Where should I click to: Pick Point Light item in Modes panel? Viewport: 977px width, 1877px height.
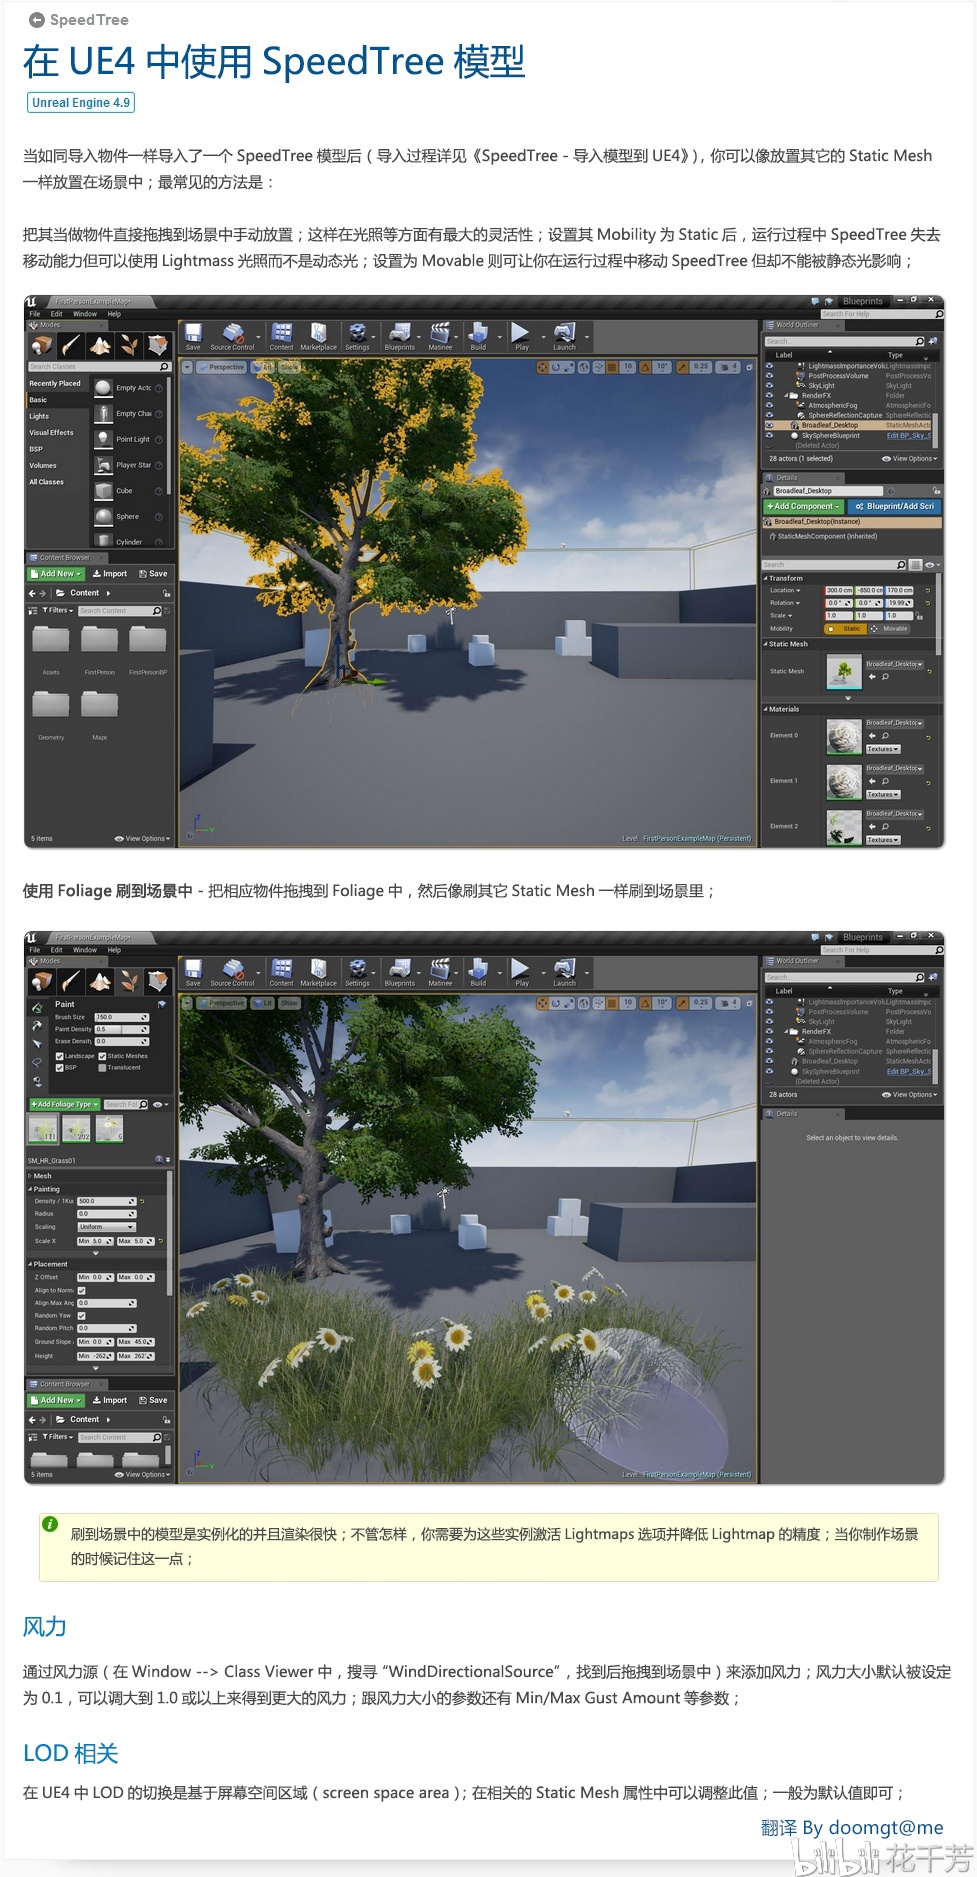tap(129, 439)
